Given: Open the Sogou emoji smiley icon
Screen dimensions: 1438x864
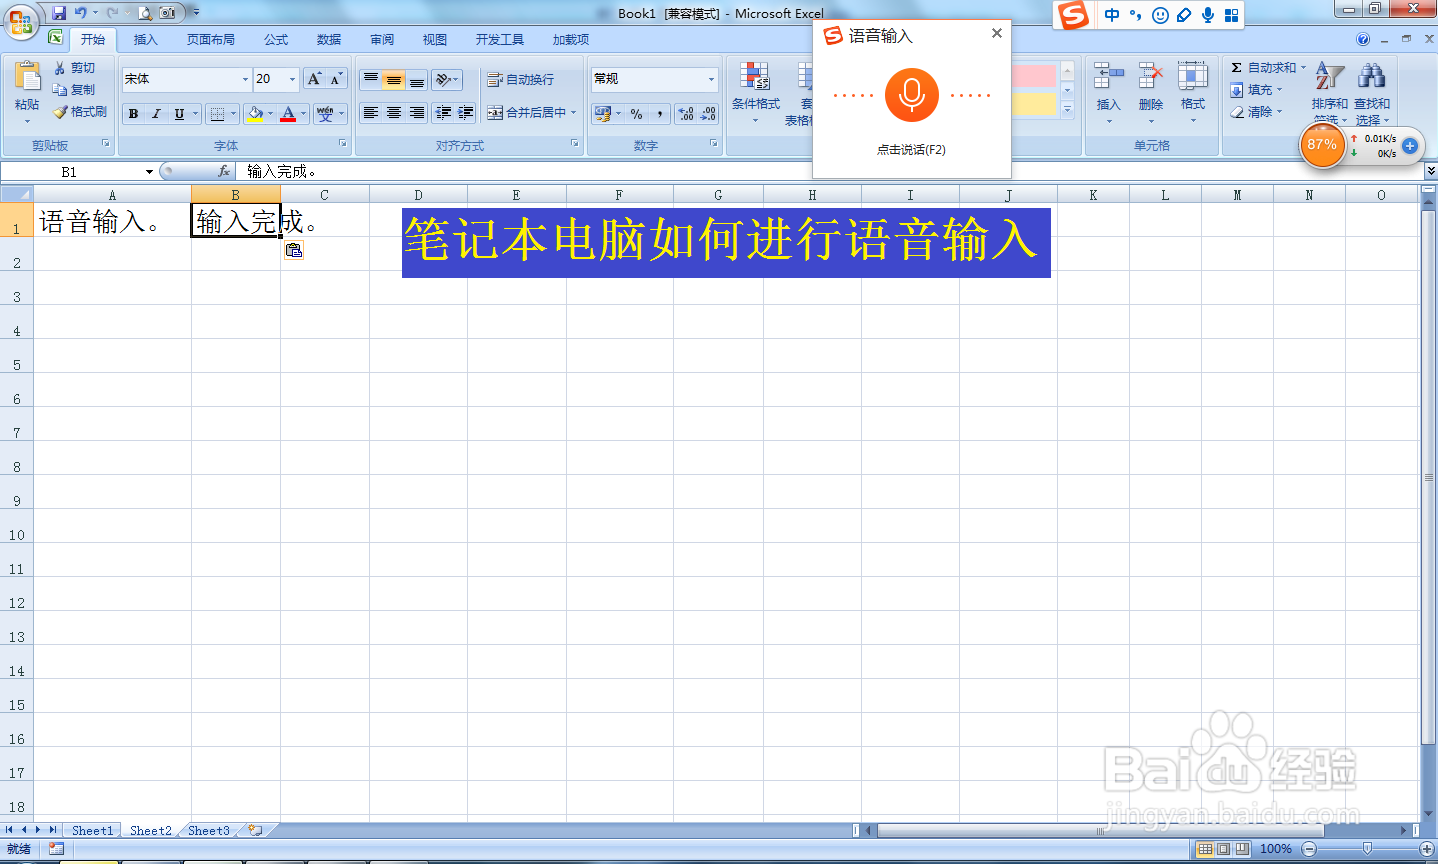Looking at the screenshot, I should [1160, 15].
